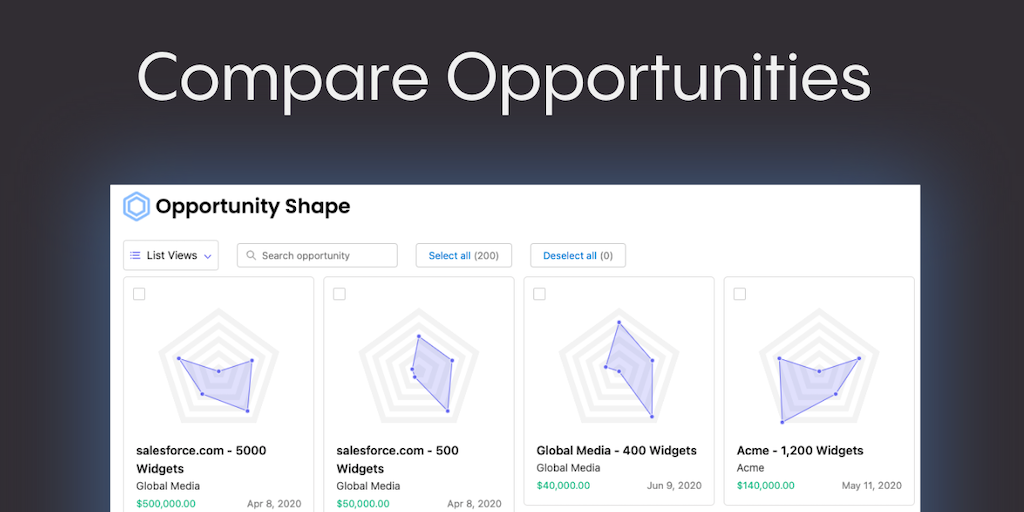Enable the Acme 1,200 Widgets checkbox
This screenshot has width=1024, height=512.
coord(739,294)
